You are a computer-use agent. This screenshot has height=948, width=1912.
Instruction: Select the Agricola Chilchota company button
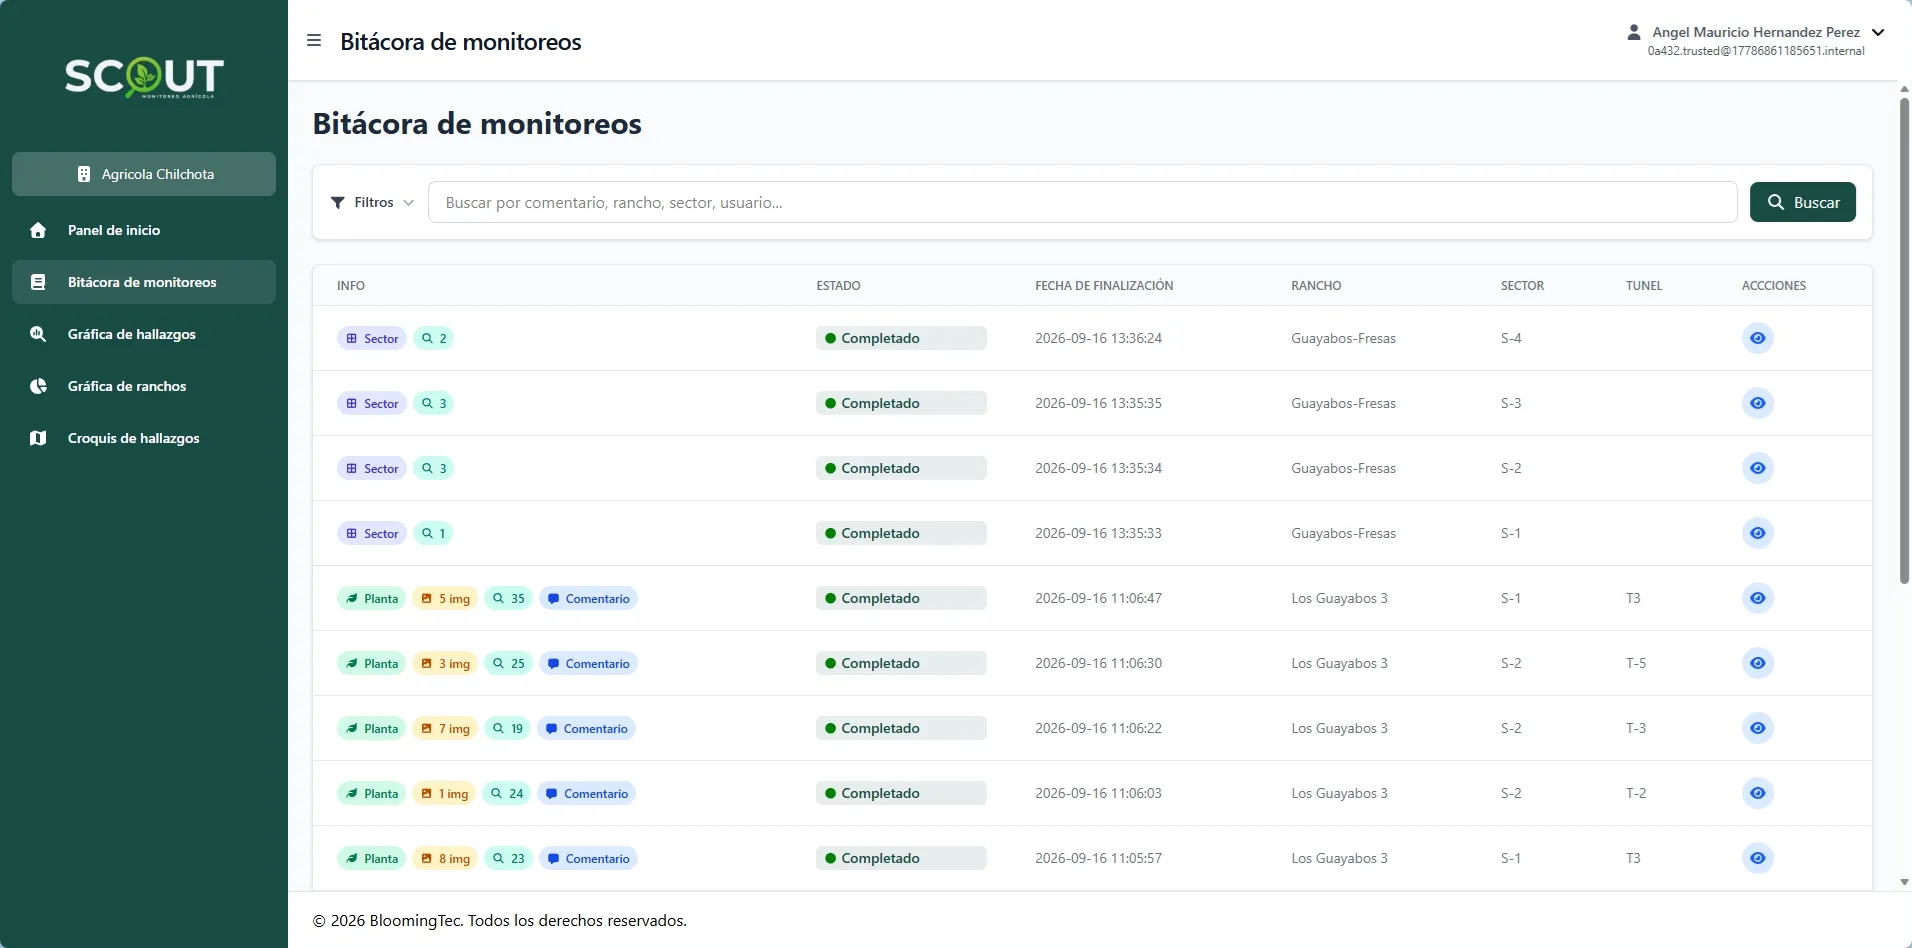[144, 174]
